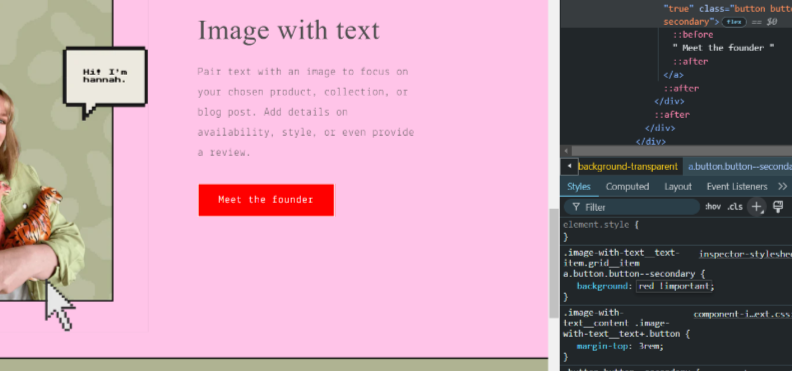Image resolution: width=792 pixels, height=371 pixels.
Task: Switch to the Styles tab
Action: pos(579,187)
